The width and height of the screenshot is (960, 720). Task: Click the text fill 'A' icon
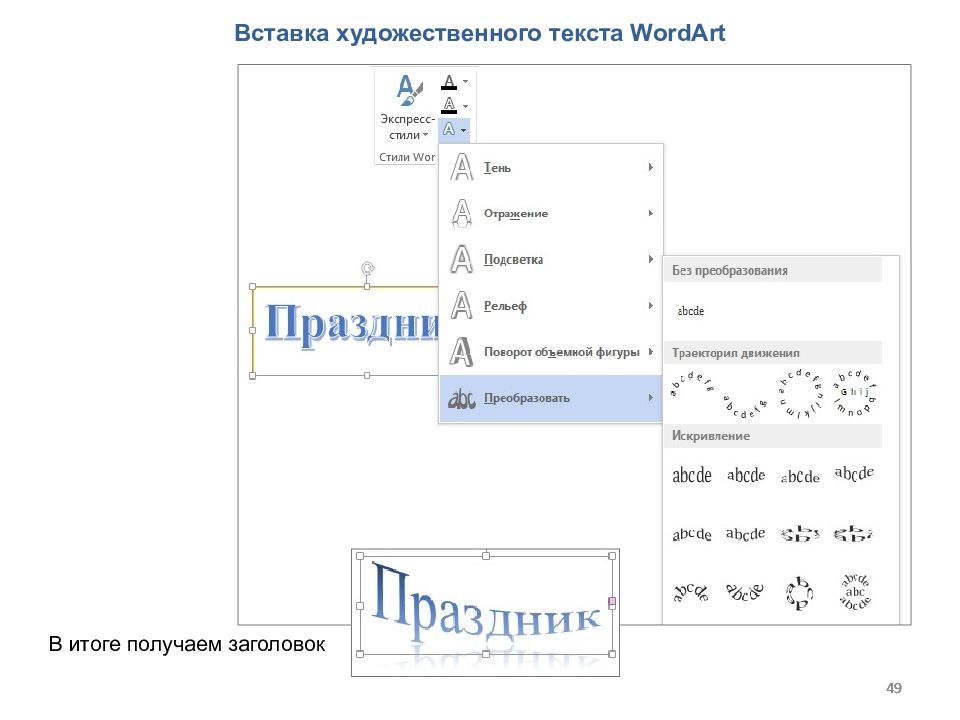point(449,81)
